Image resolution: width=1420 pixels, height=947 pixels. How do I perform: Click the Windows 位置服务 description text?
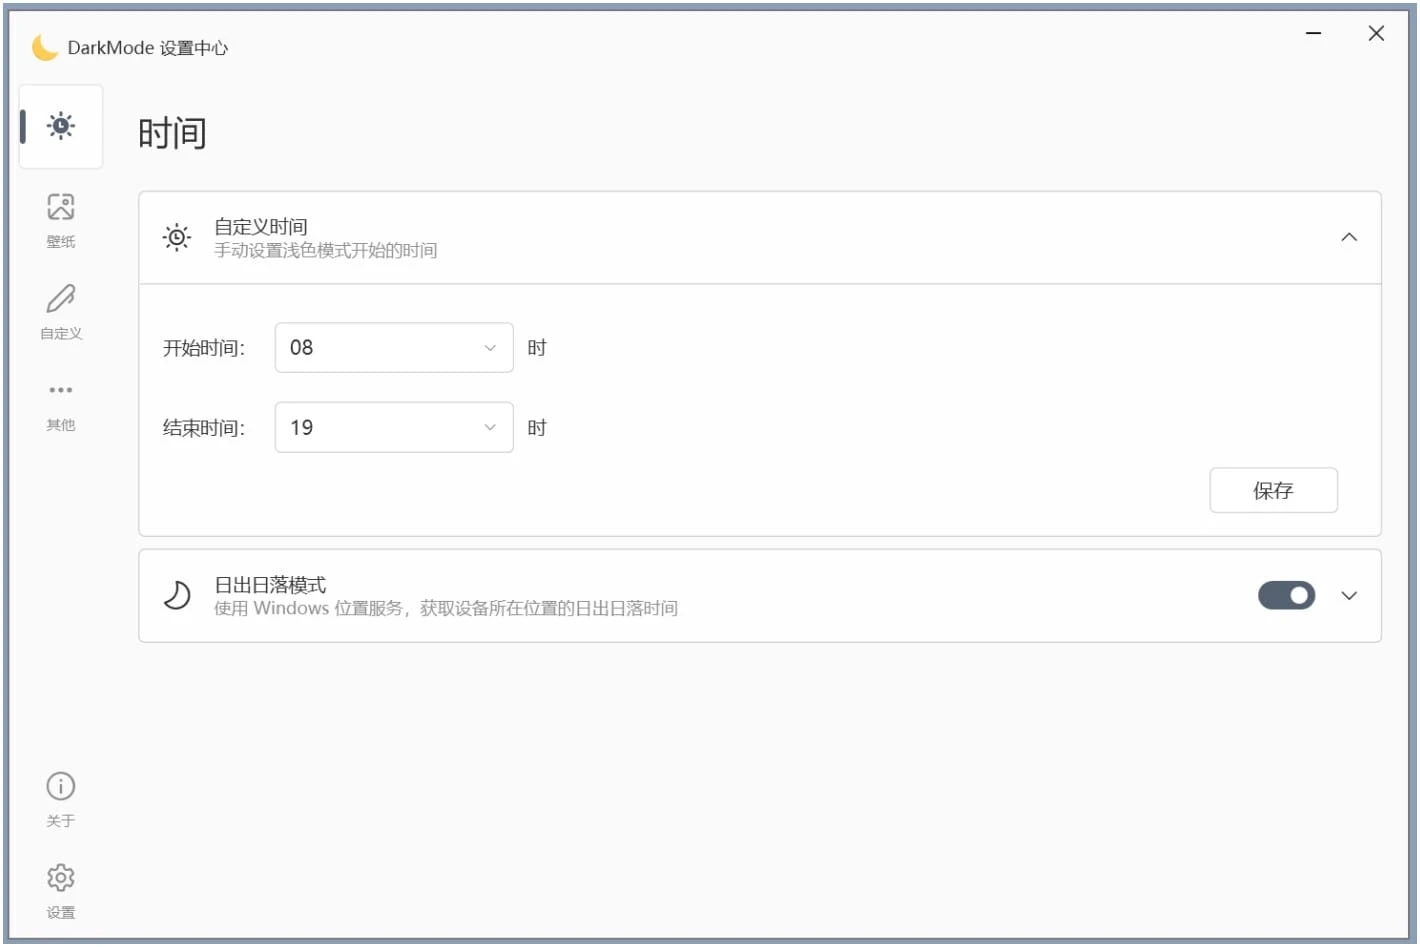pyautogui.click(x=446, y=609)
